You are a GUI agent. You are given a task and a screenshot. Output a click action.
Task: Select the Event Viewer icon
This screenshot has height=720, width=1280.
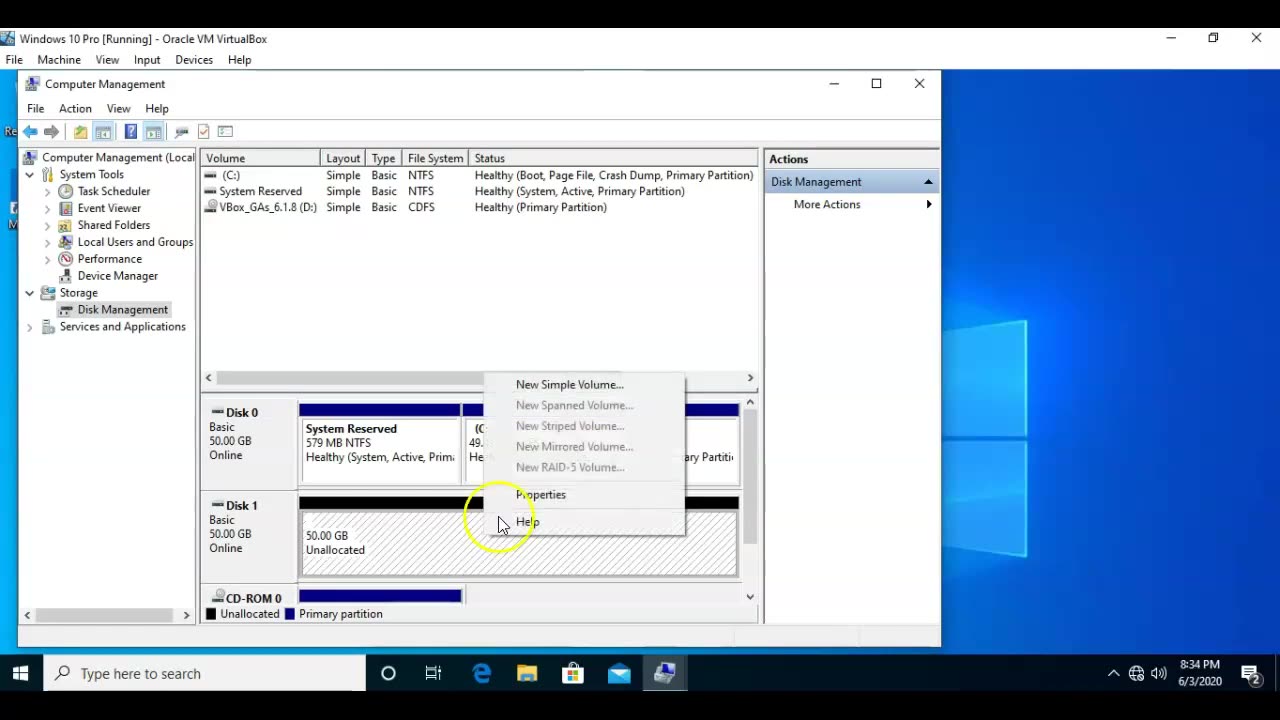pos(66,208)
